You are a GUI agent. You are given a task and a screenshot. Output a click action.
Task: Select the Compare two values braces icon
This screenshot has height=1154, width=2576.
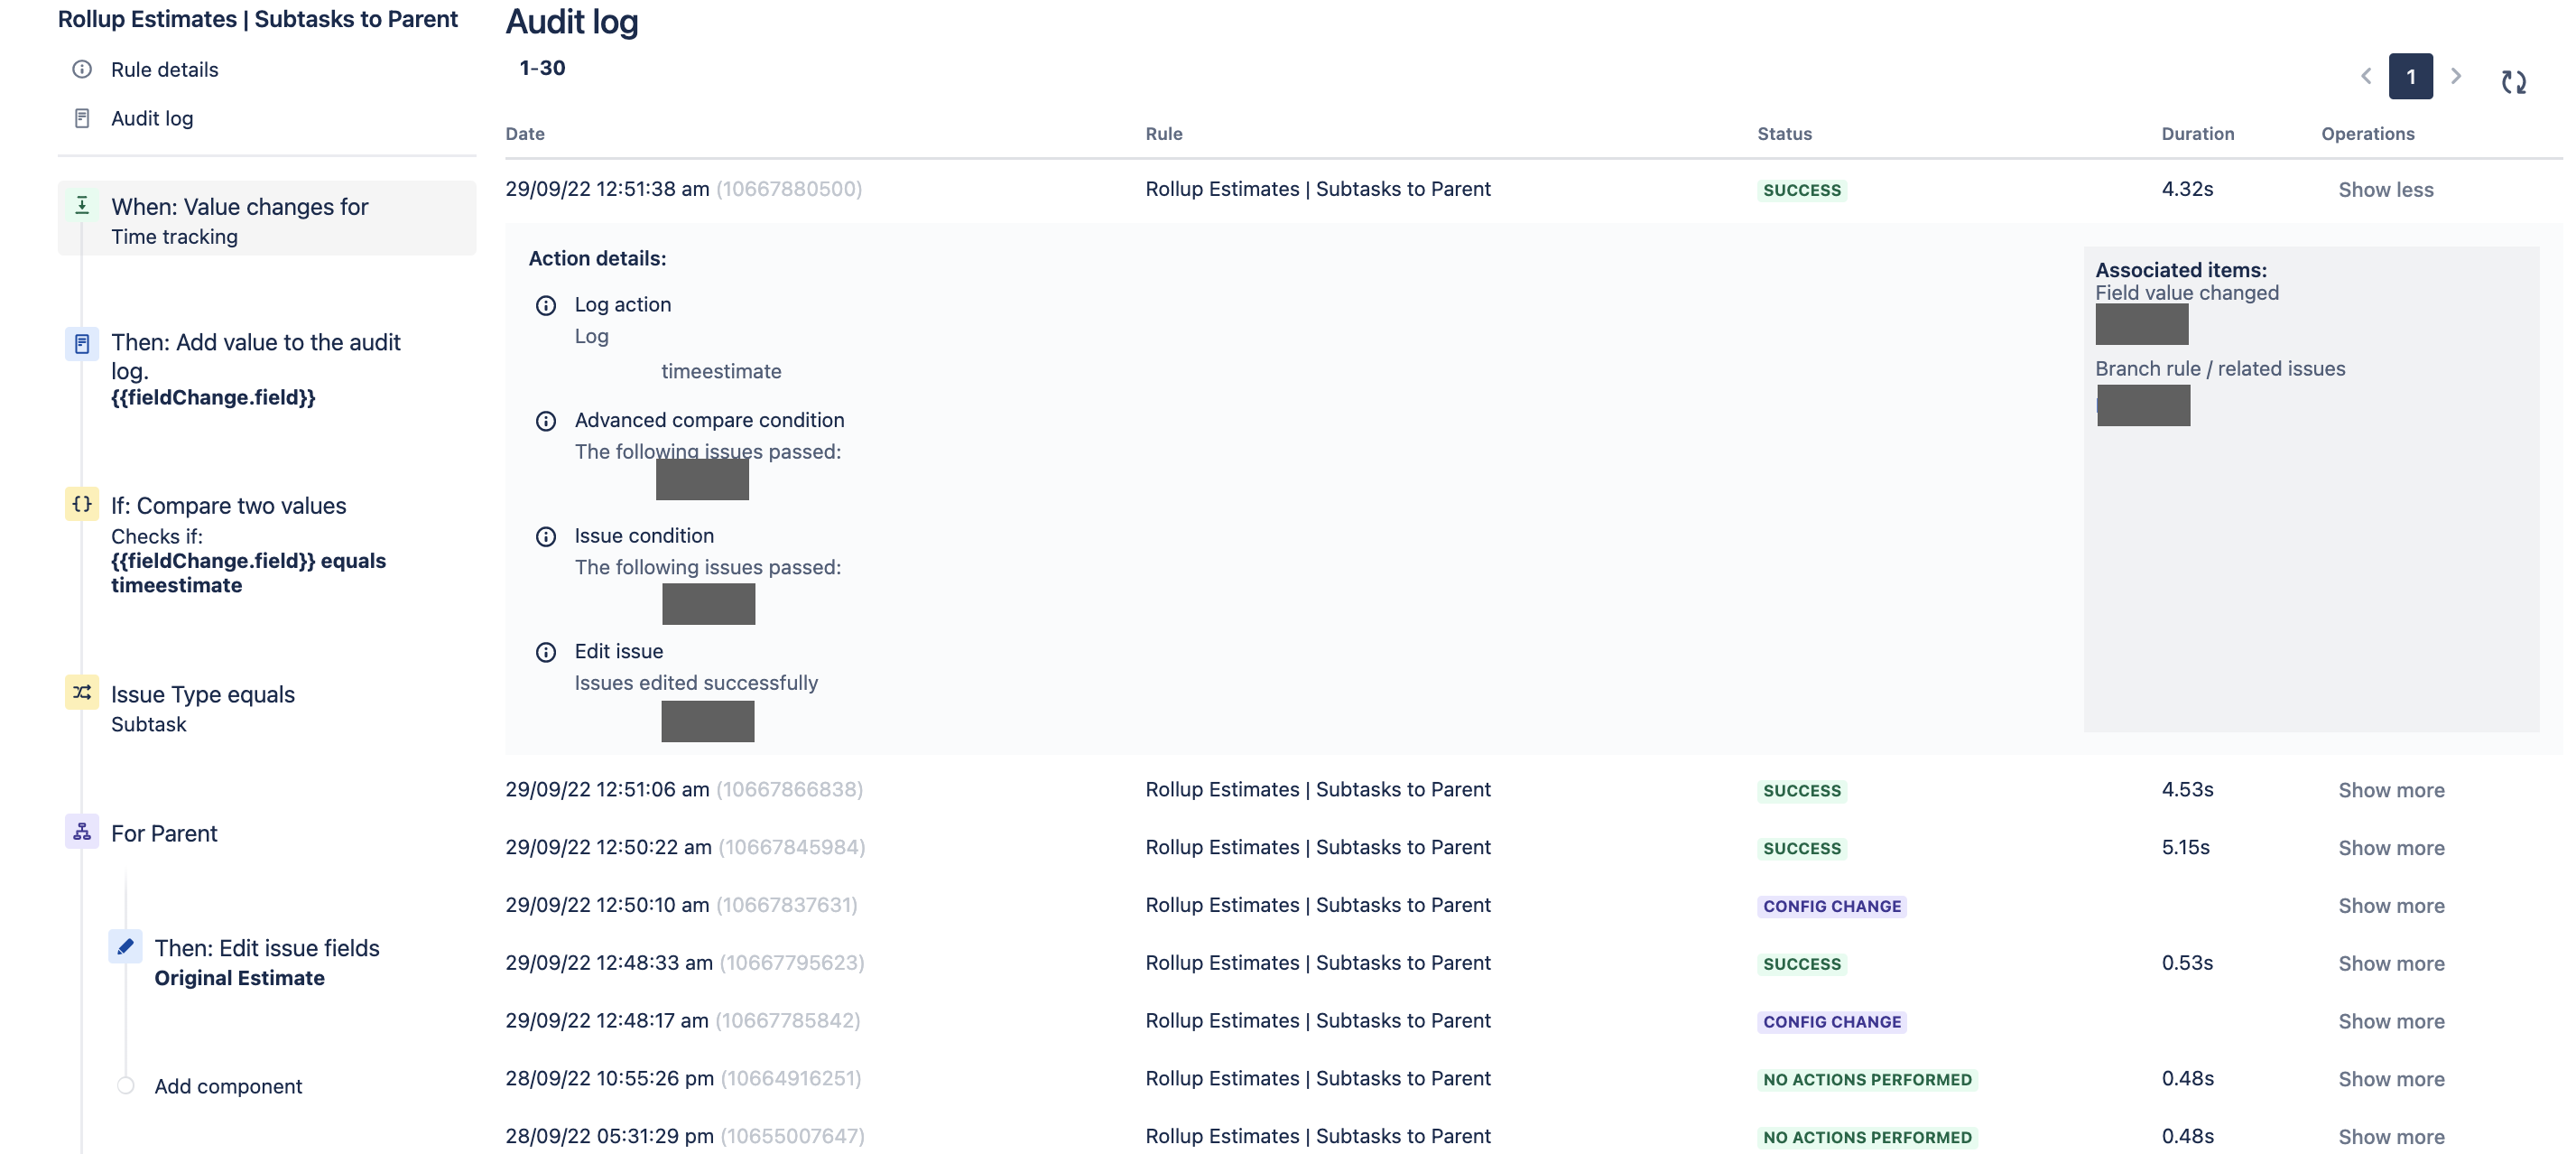tap(82, 504)
